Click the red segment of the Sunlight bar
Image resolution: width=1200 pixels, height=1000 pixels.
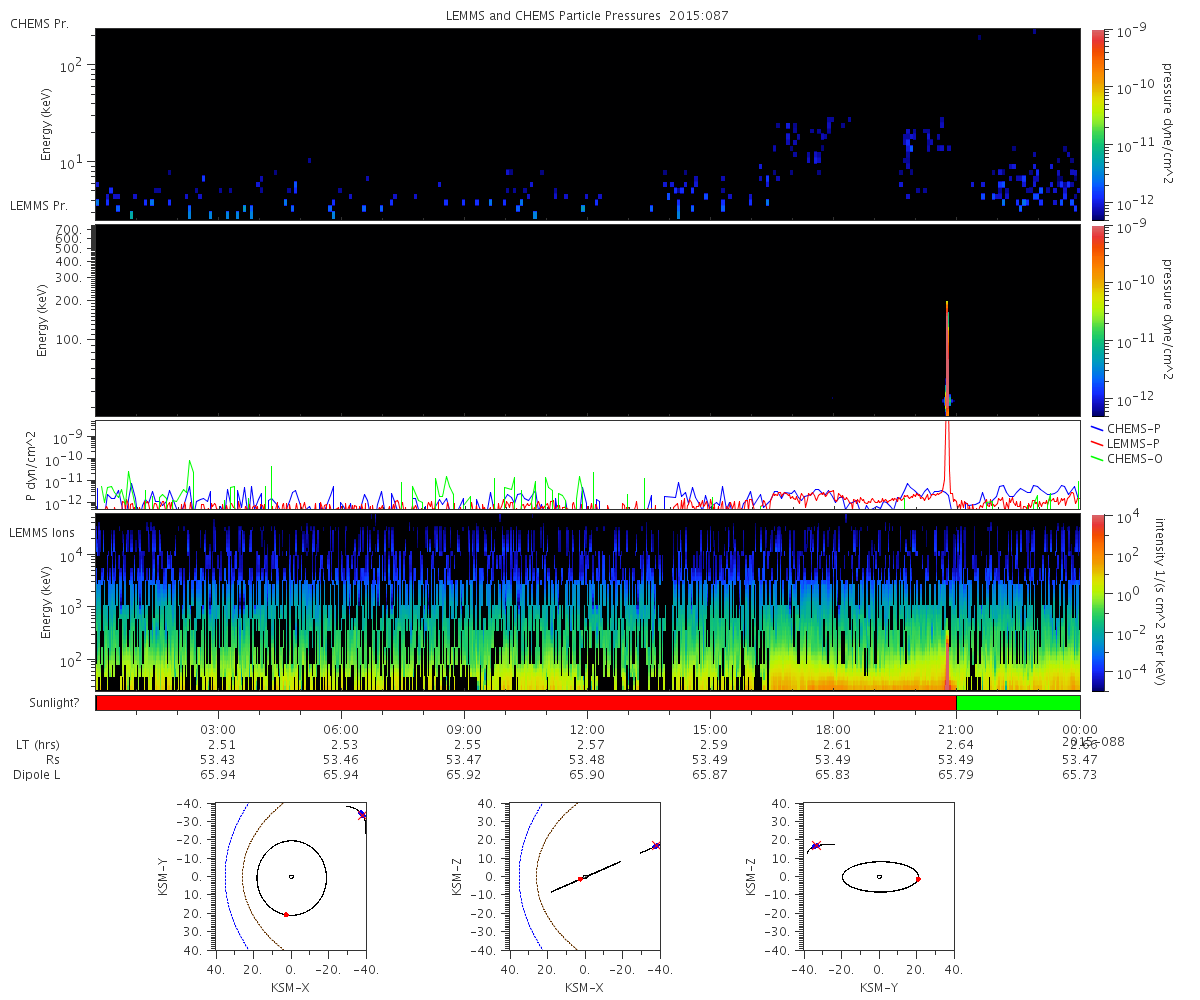point(526,703)
